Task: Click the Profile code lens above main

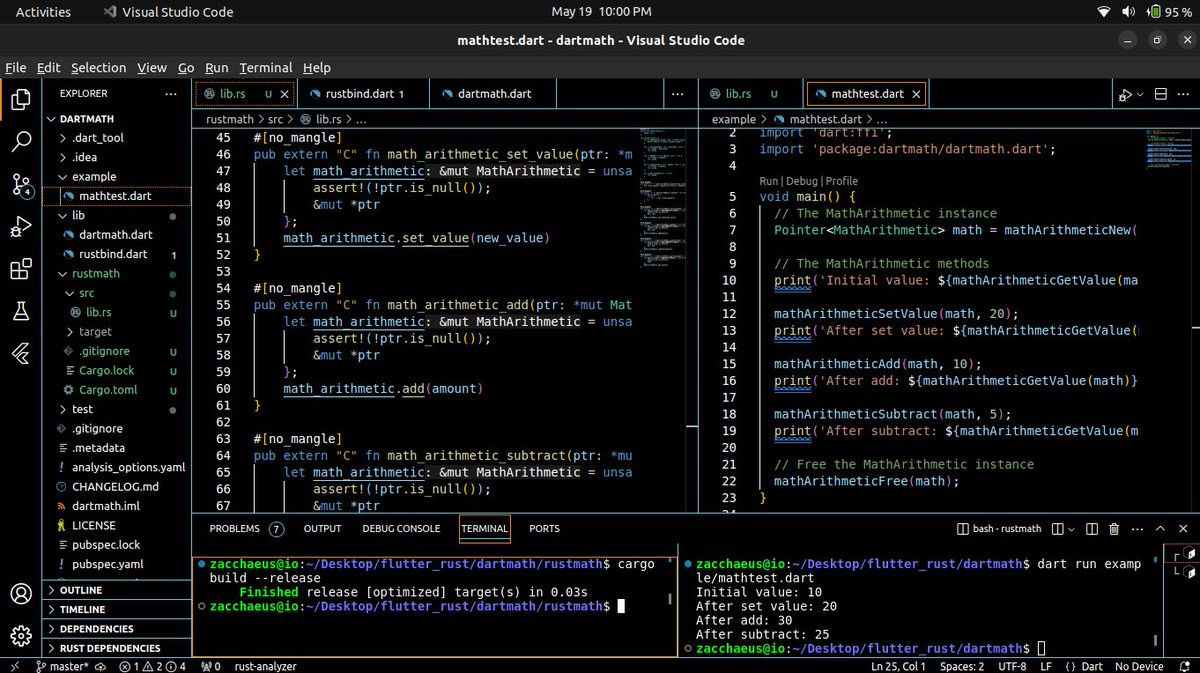Action: tap(841, 182)
